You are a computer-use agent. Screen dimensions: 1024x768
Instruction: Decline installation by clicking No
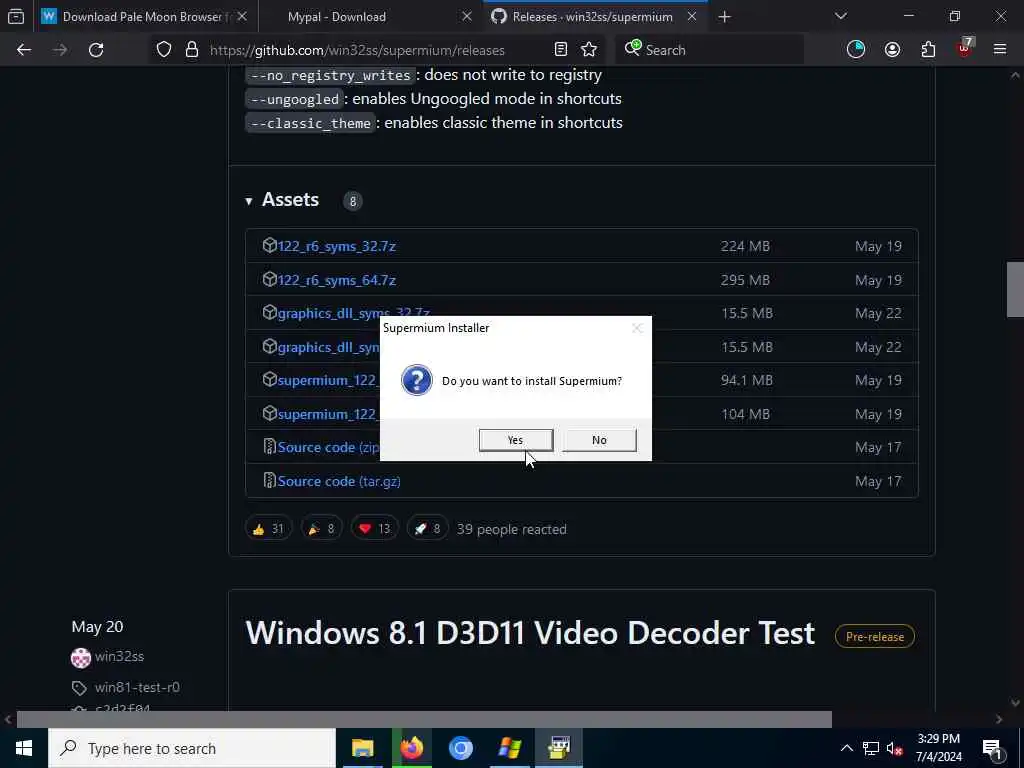(x=599, y=440)
